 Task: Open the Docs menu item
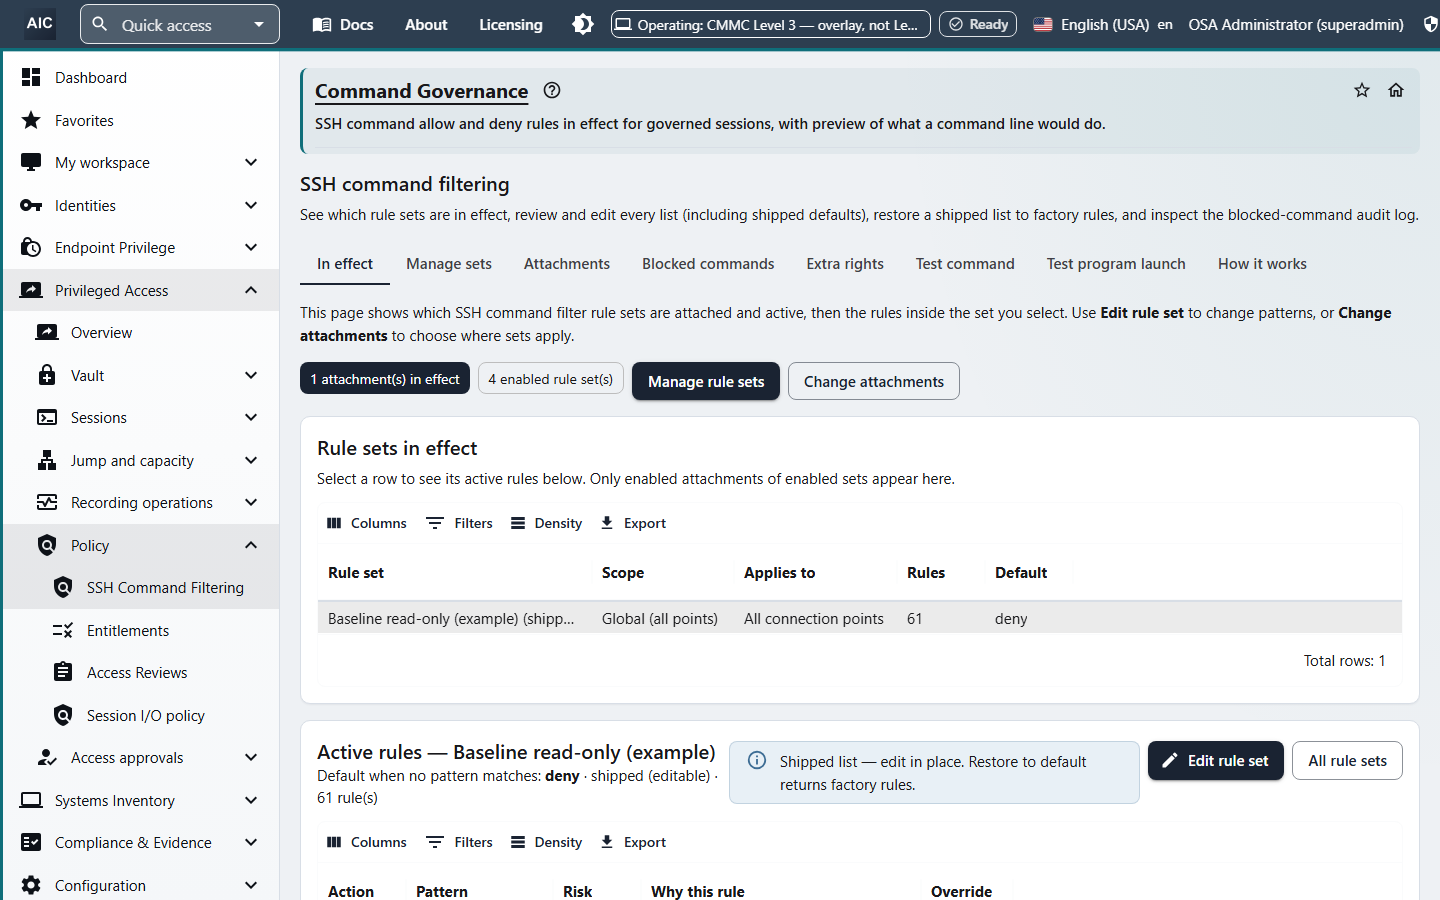point(343,24)
